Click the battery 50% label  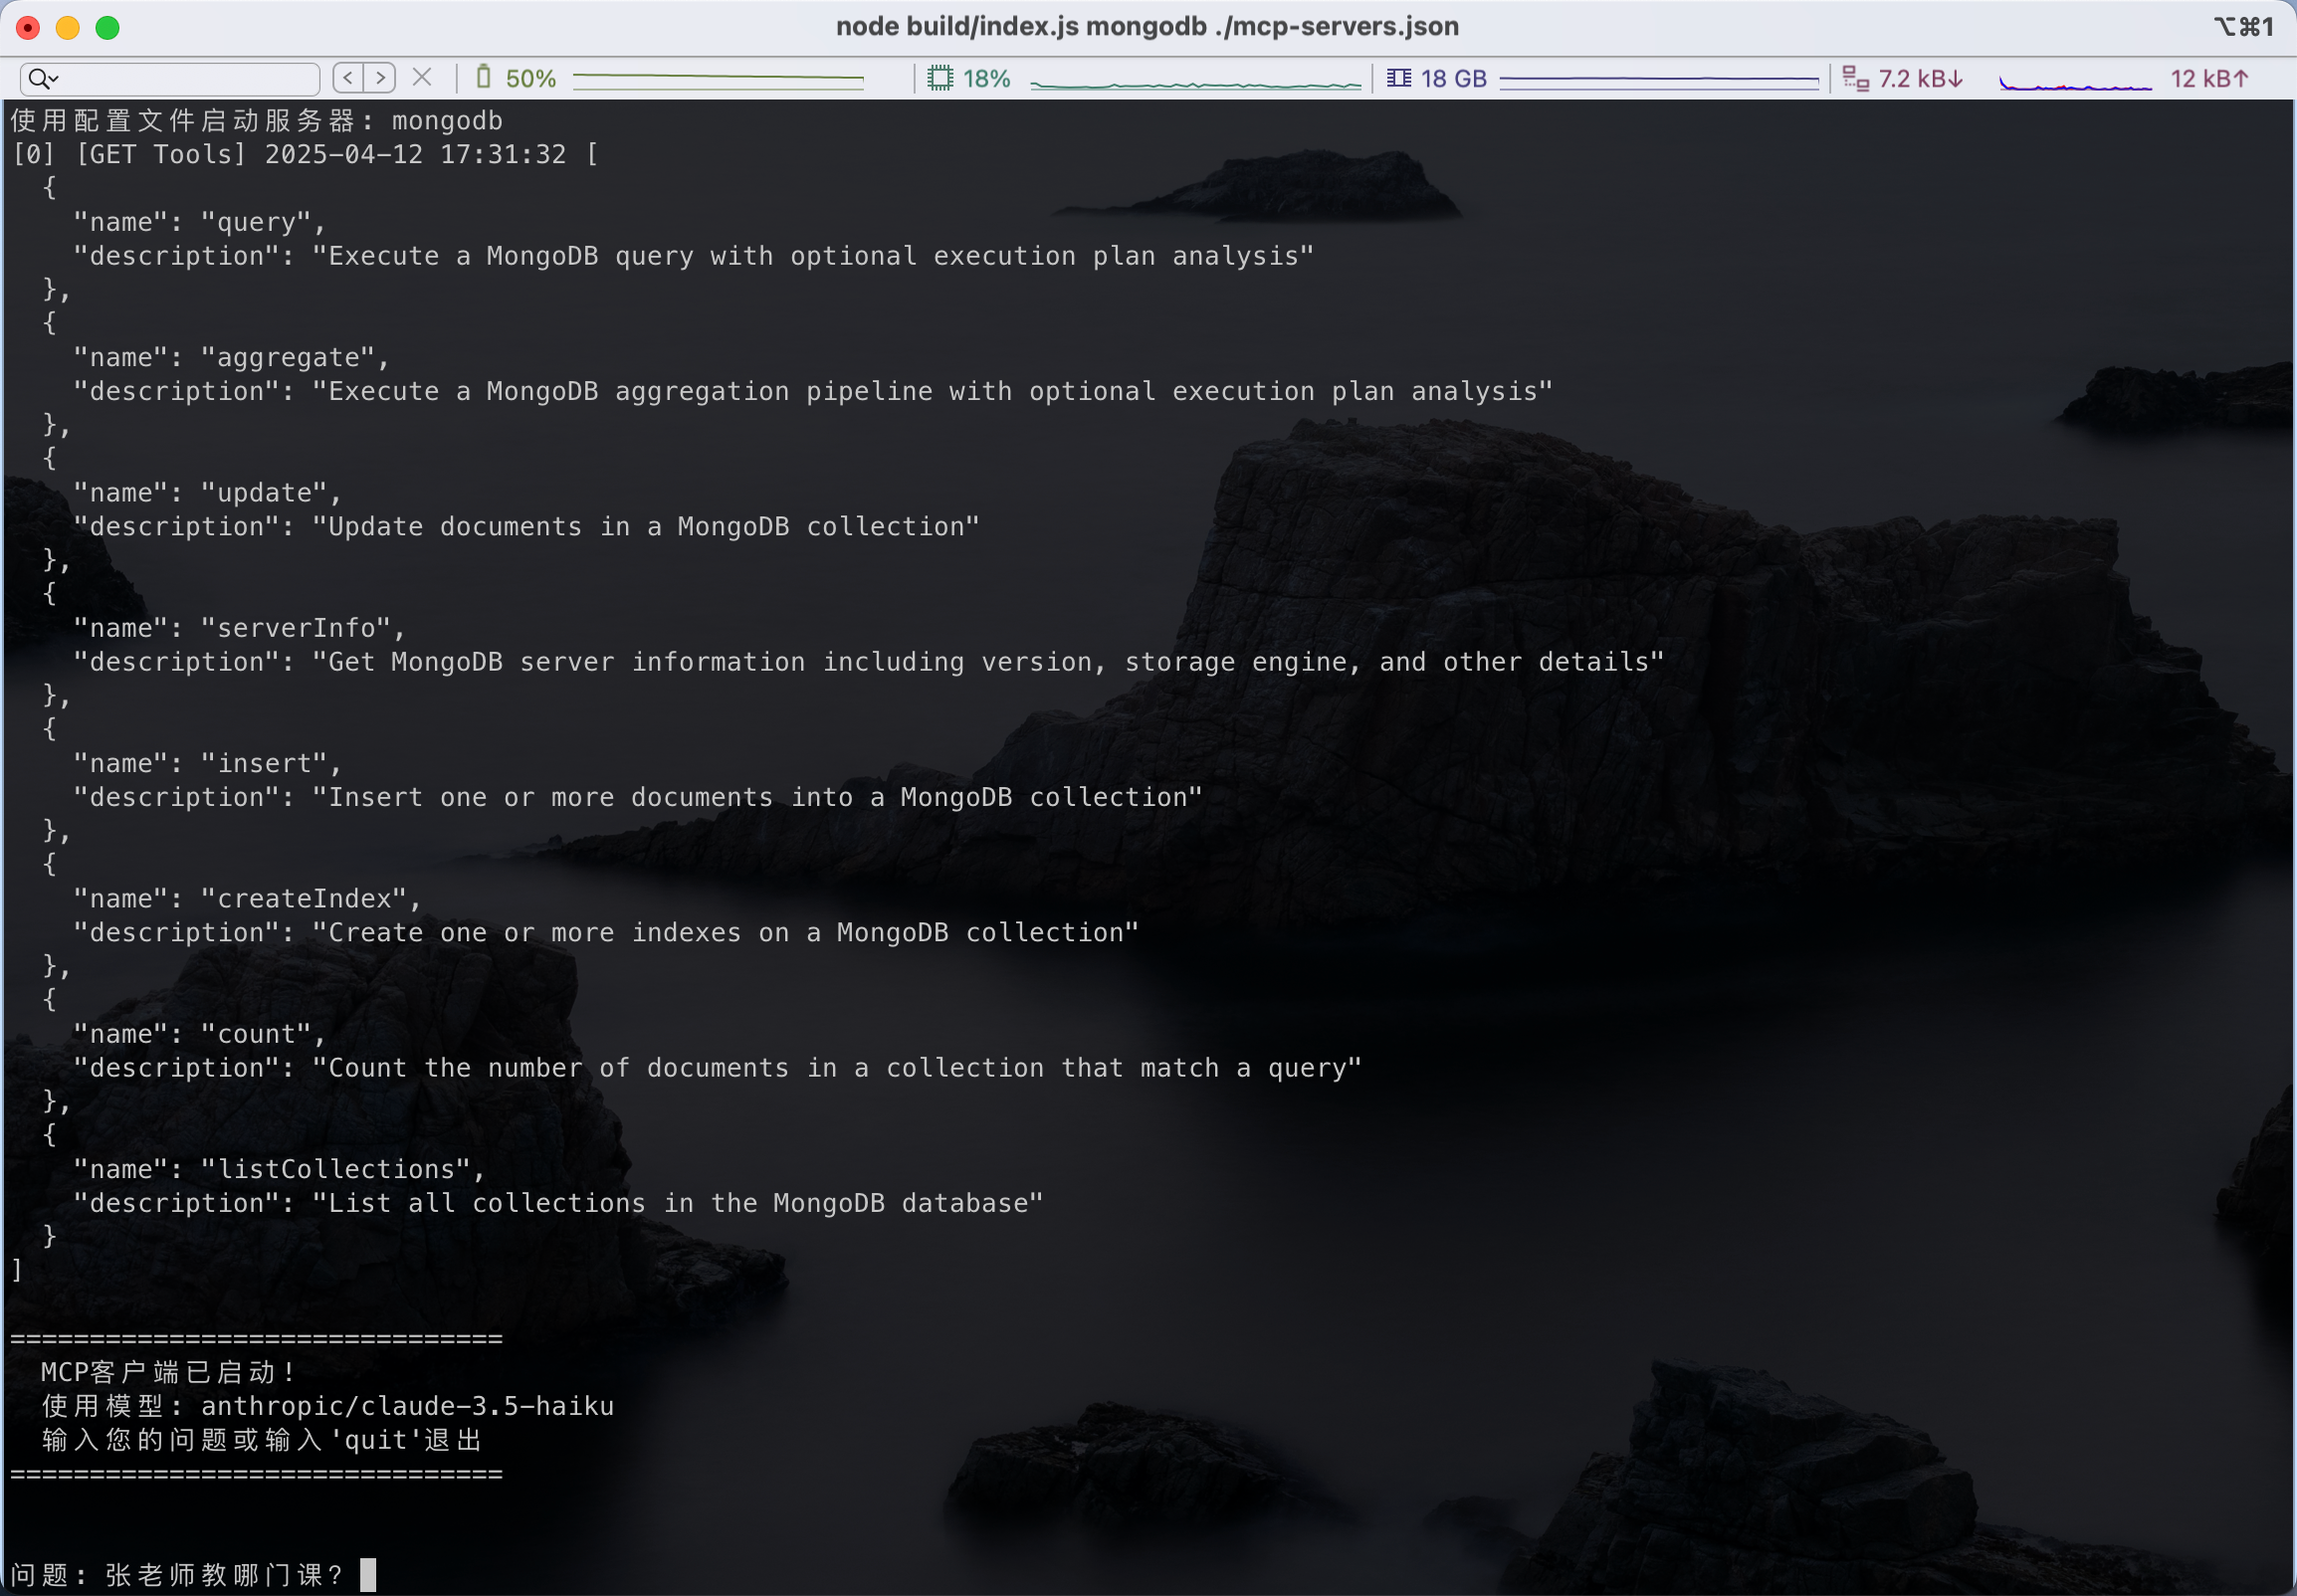(531, 79)
